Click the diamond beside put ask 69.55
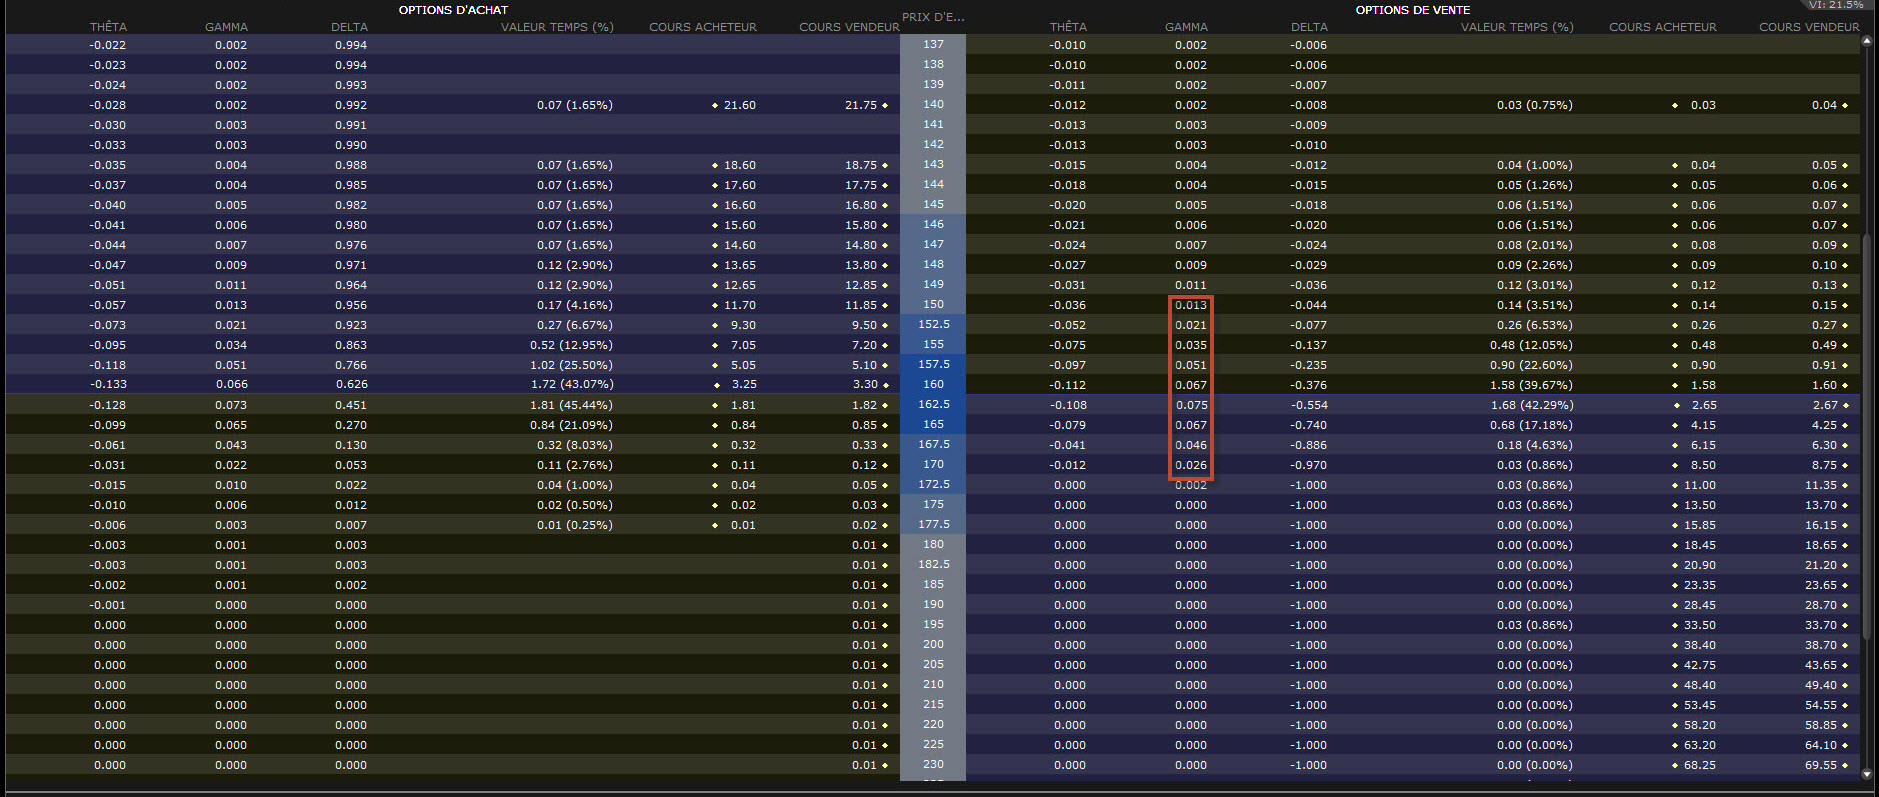 tap(1845, 765)
